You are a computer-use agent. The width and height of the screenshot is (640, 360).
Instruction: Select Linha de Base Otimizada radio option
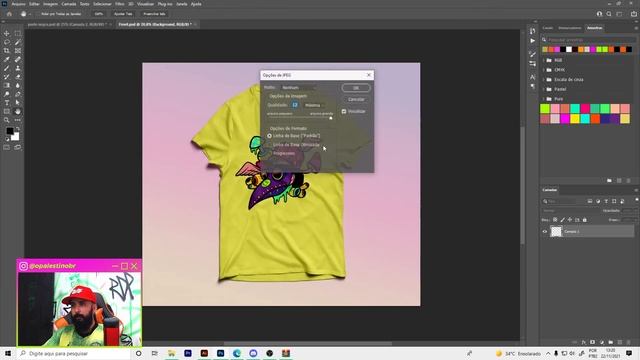[269, 144]
